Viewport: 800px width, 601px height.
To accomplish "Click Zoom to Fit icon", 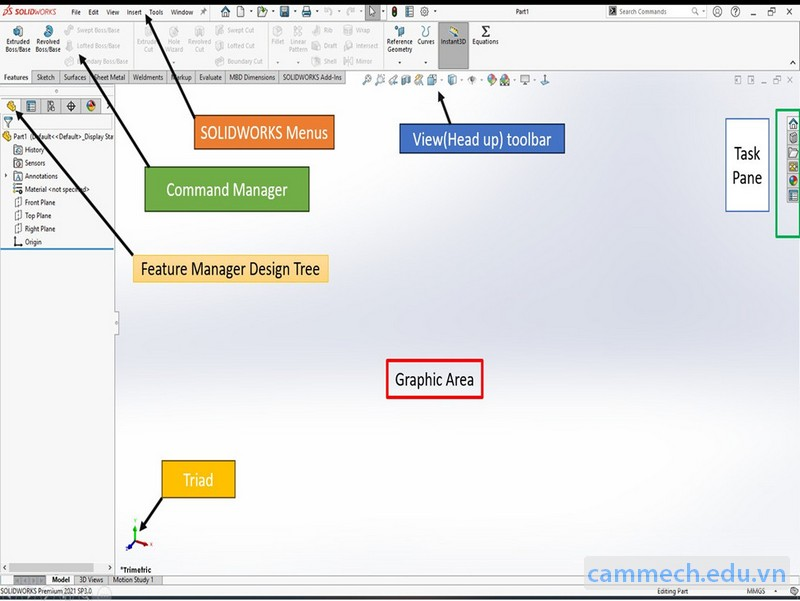I will (x=367, y=80).
